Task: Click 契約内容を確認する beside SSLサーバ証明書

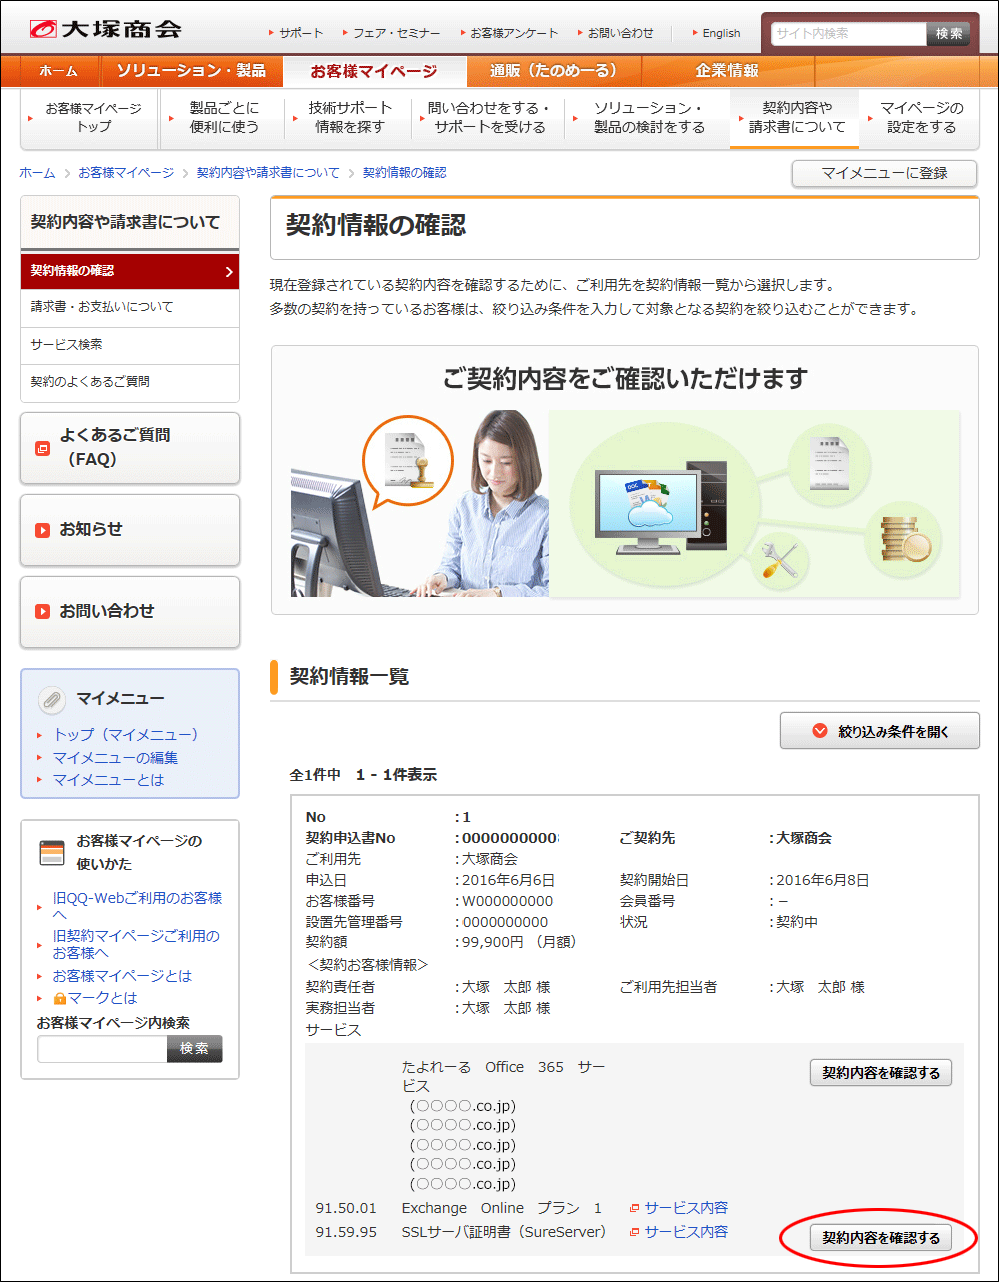Action: pos(881,1238)
